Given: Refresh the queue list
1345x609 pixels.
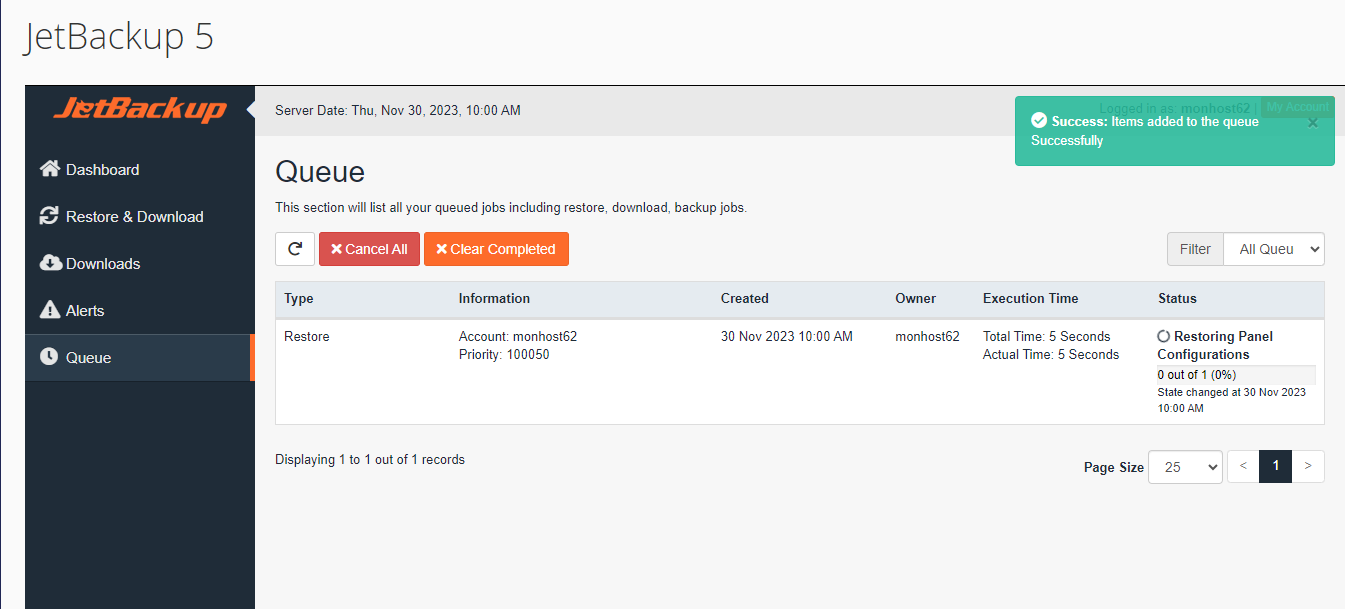Looking at the screenshot, I should 295,249.
